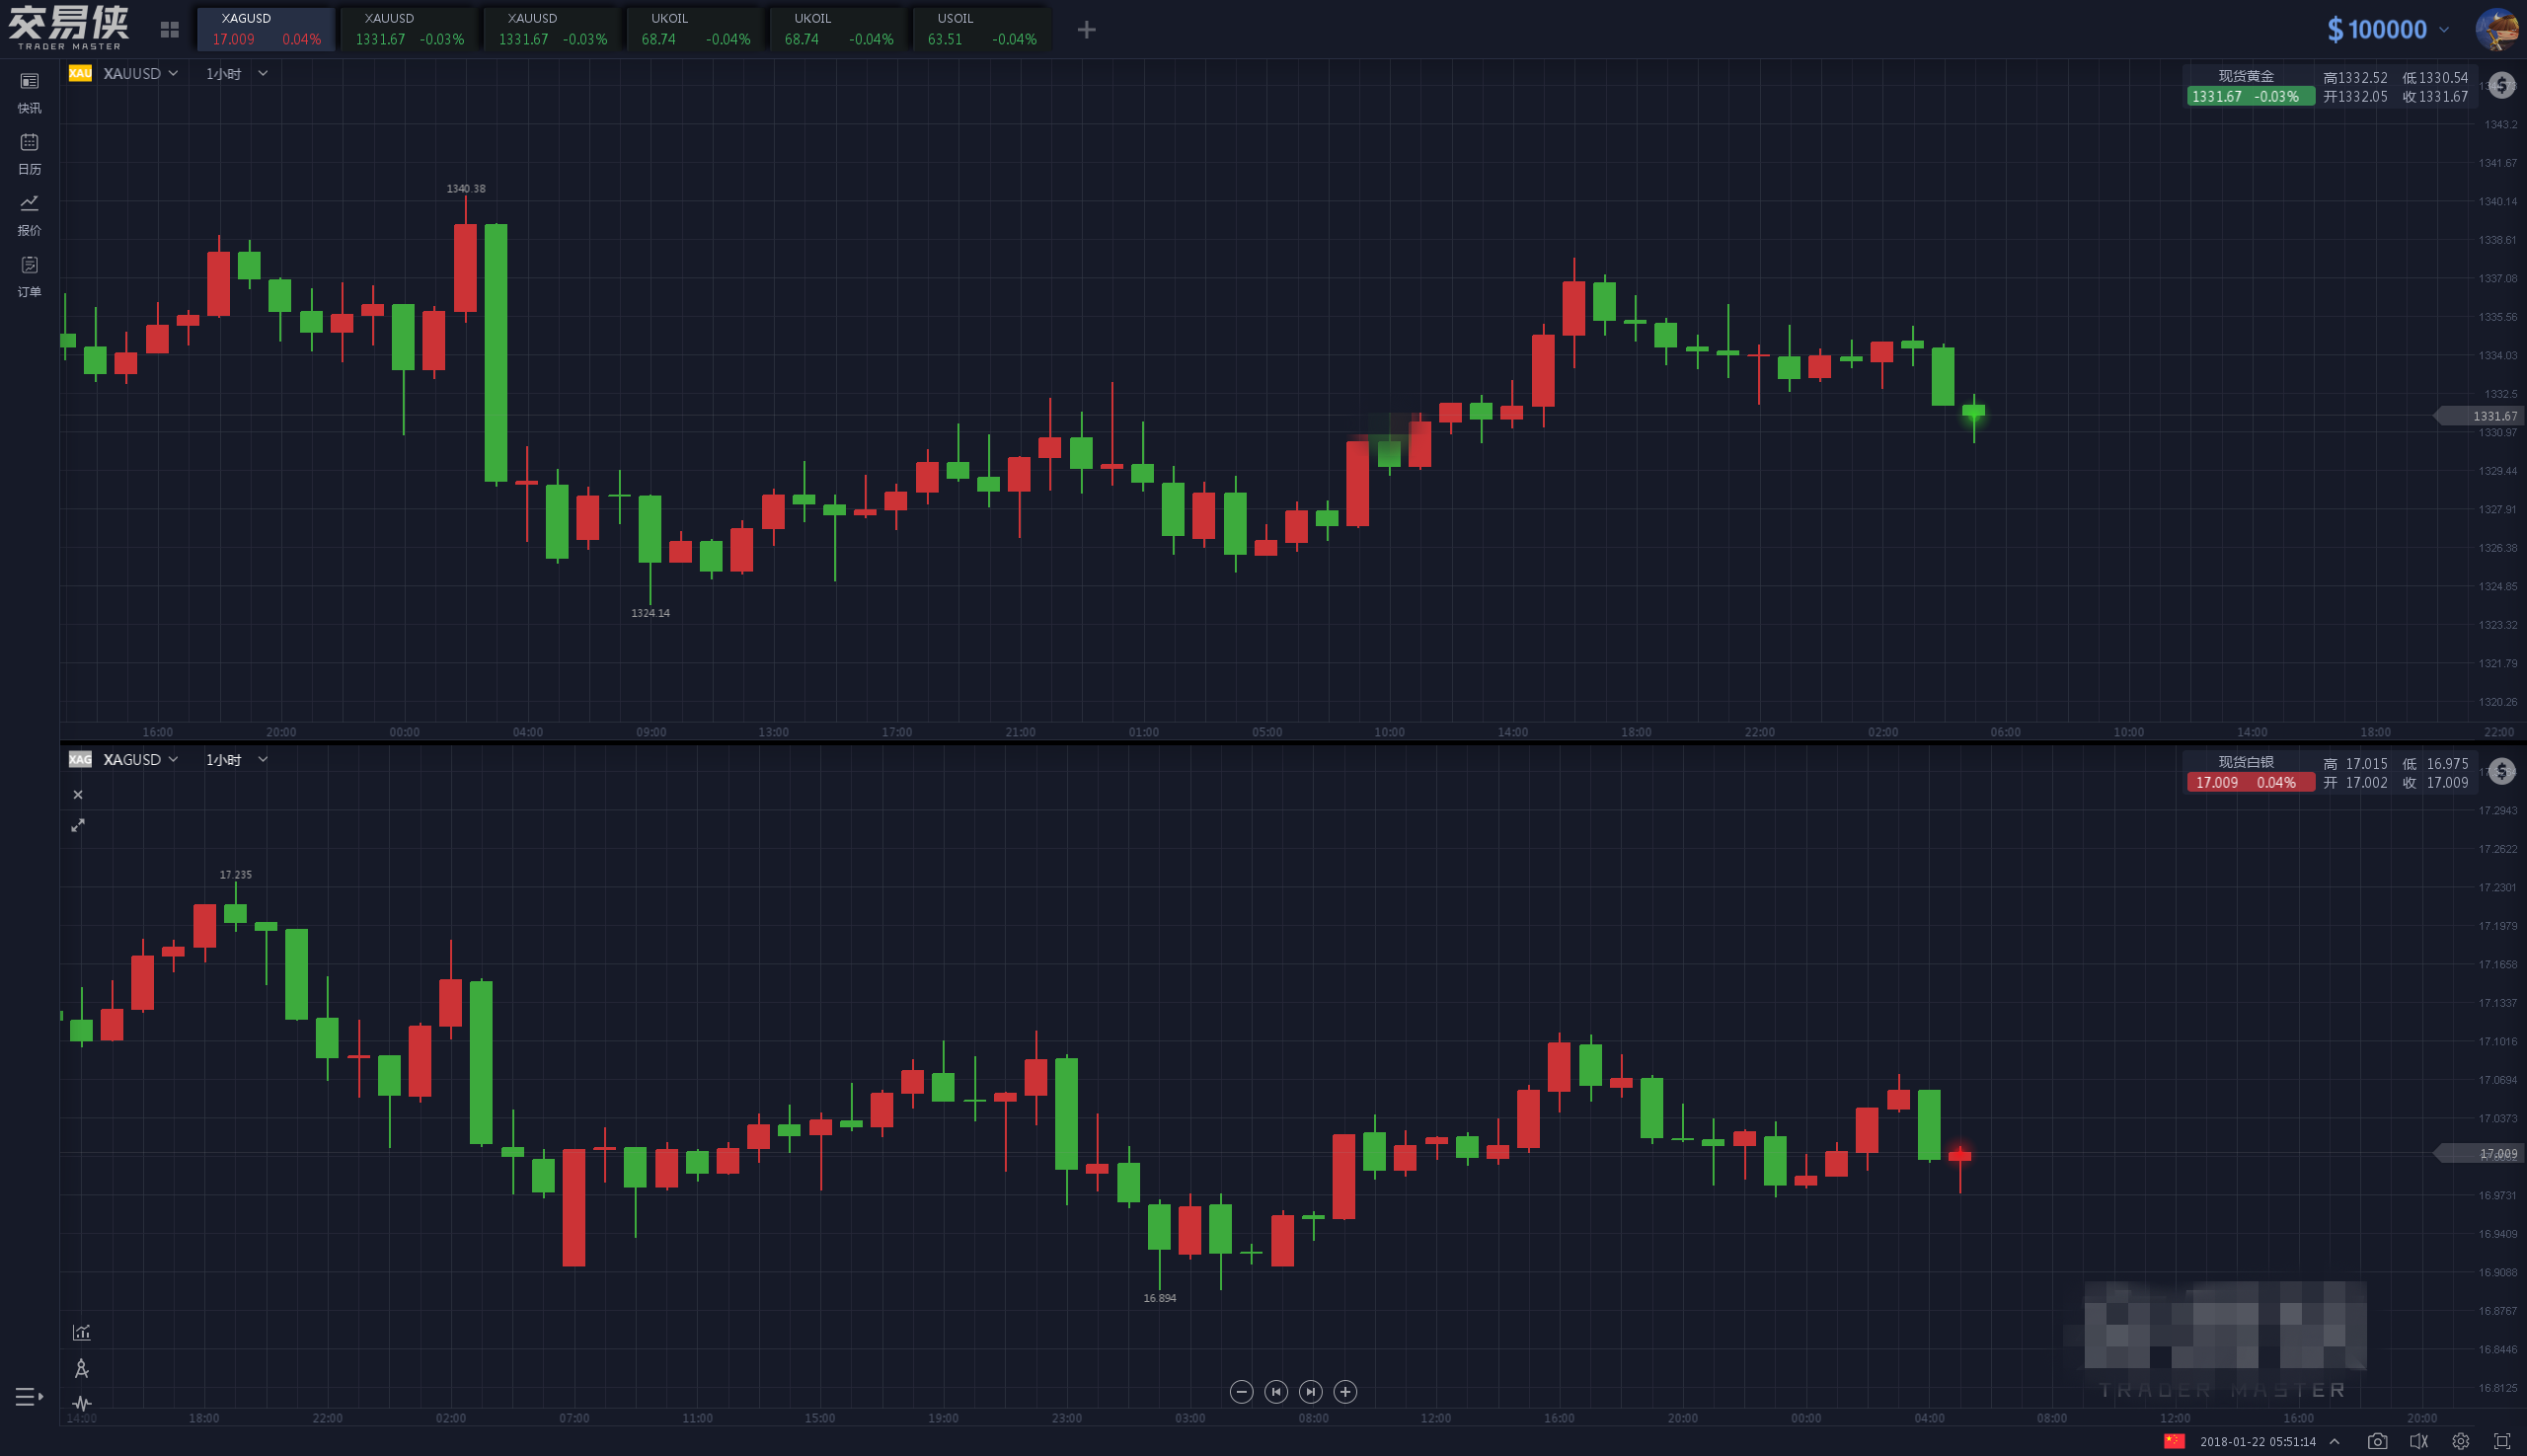Open the 快讯 news panel
Viewport: 2527px width, 1456px height.
(29, 91)
